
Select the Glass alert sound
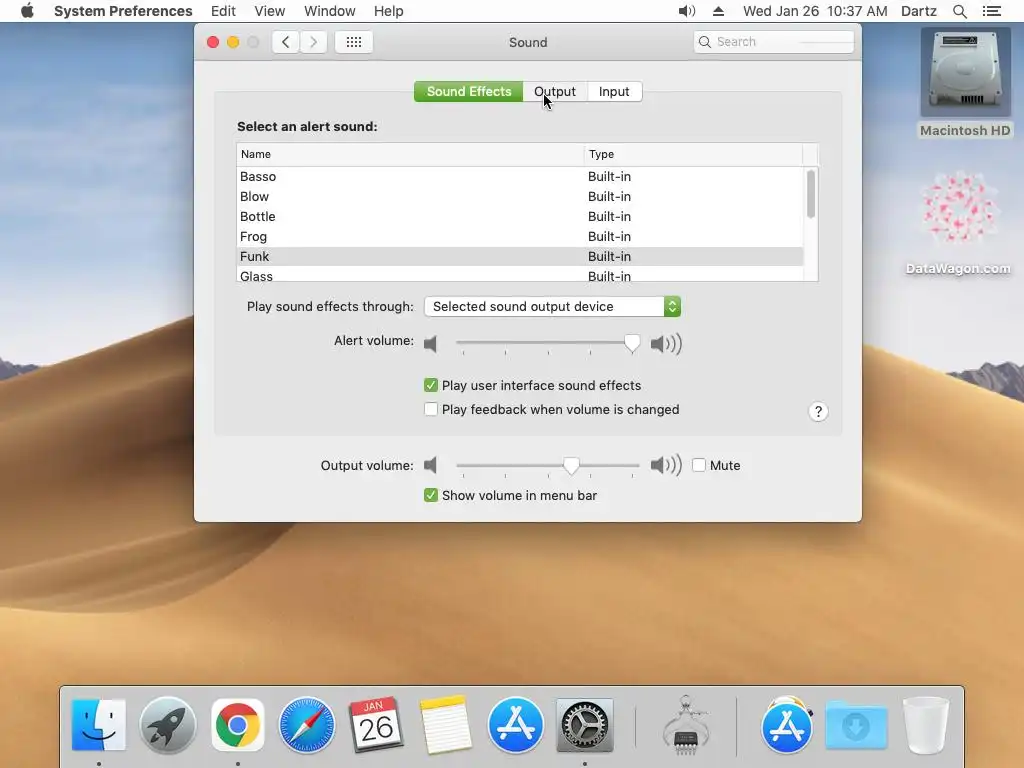point(520,275)
